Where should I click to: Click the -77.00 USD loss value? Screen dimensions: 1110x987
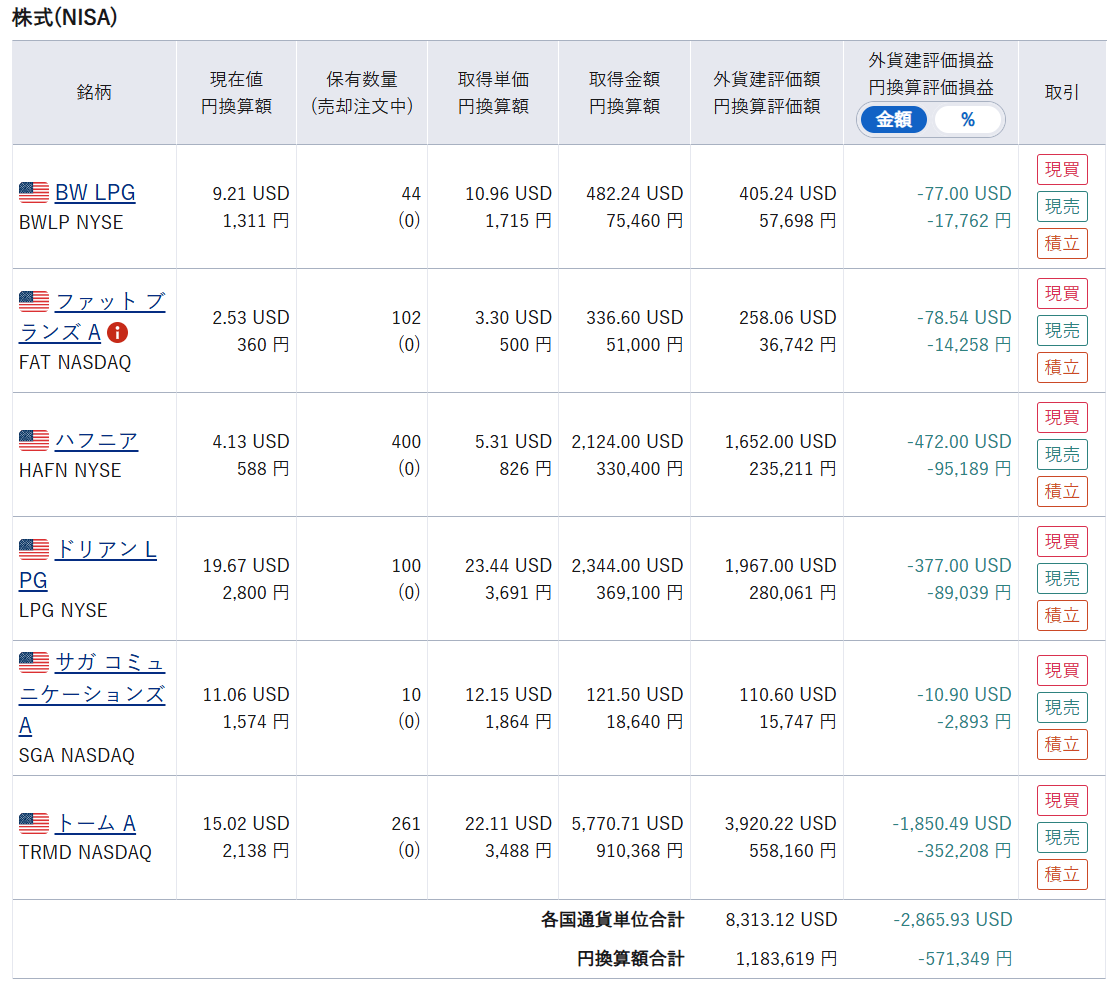(963, 193)
